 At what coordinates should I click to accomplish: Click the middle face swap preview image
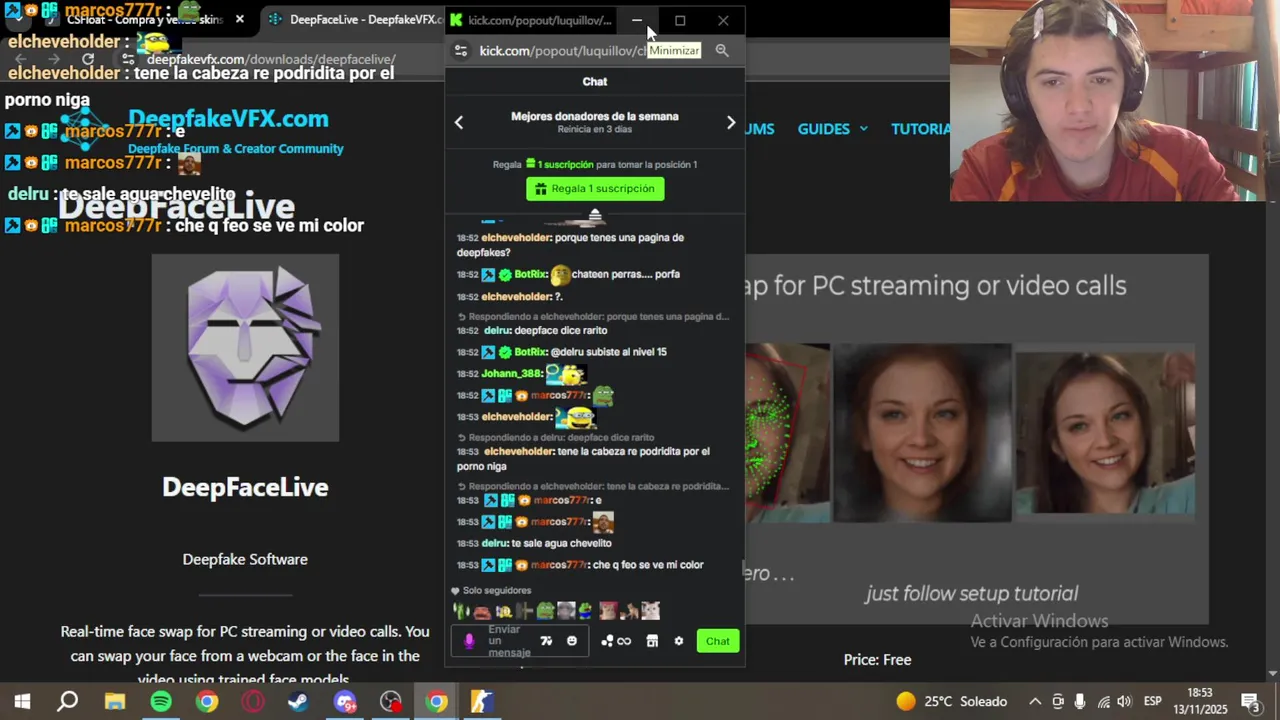click(923, 432)
